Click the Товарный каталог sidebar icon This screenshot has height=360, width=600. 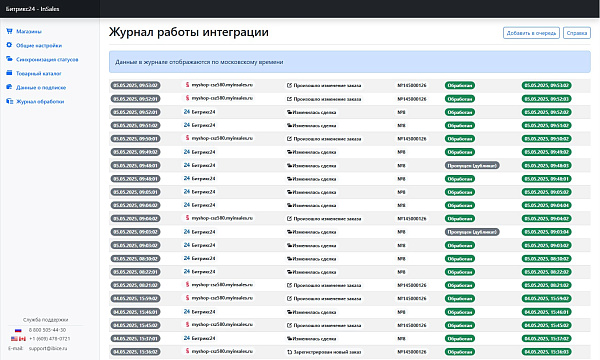pyautogui.click(x=9, y=73)
